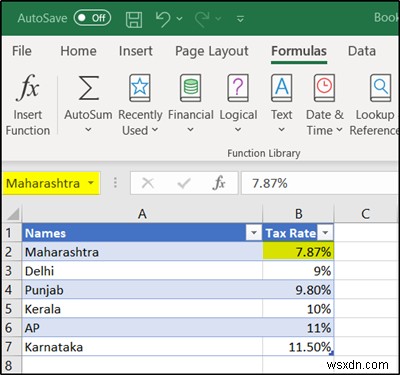400x375 pixels.
Task: Select the 9% tax rate cell
Action: tap(298, 271)
